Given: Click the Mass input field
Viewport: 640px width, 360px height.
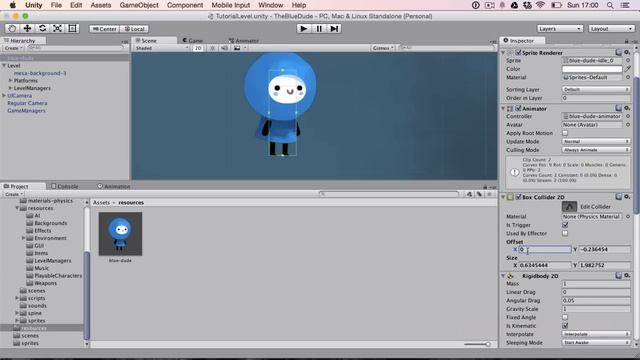Looking at the screenshot, I should [x=596, y=284].
